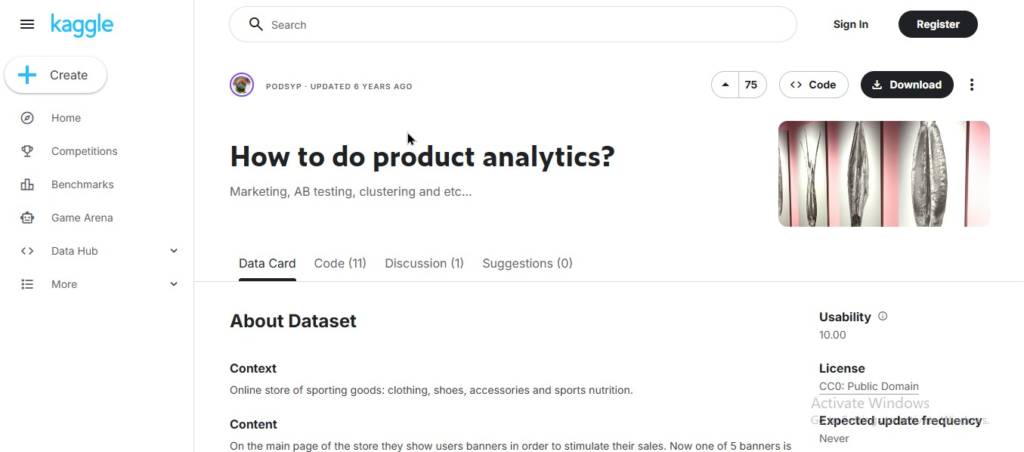Click the Usability info icon
The width and height of the screenshot is (1024, 452).
882,316
